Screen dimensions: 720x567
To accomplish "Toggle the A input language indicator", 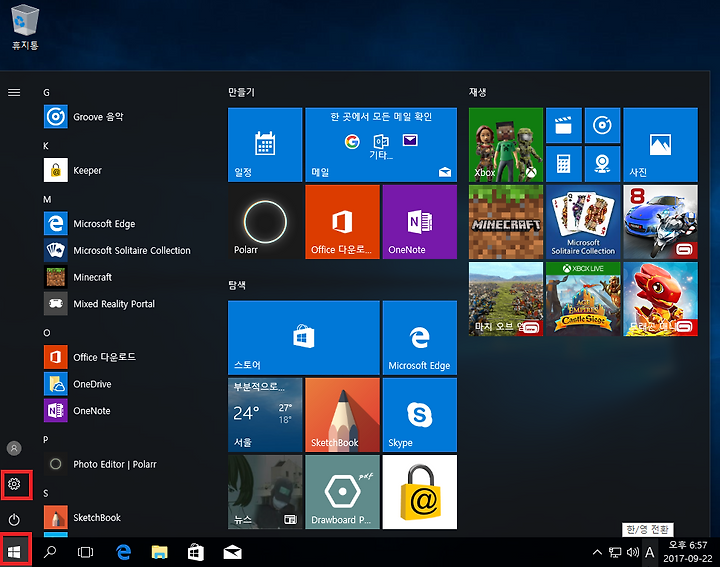I will pyautogui.click(x=649, y=552).
